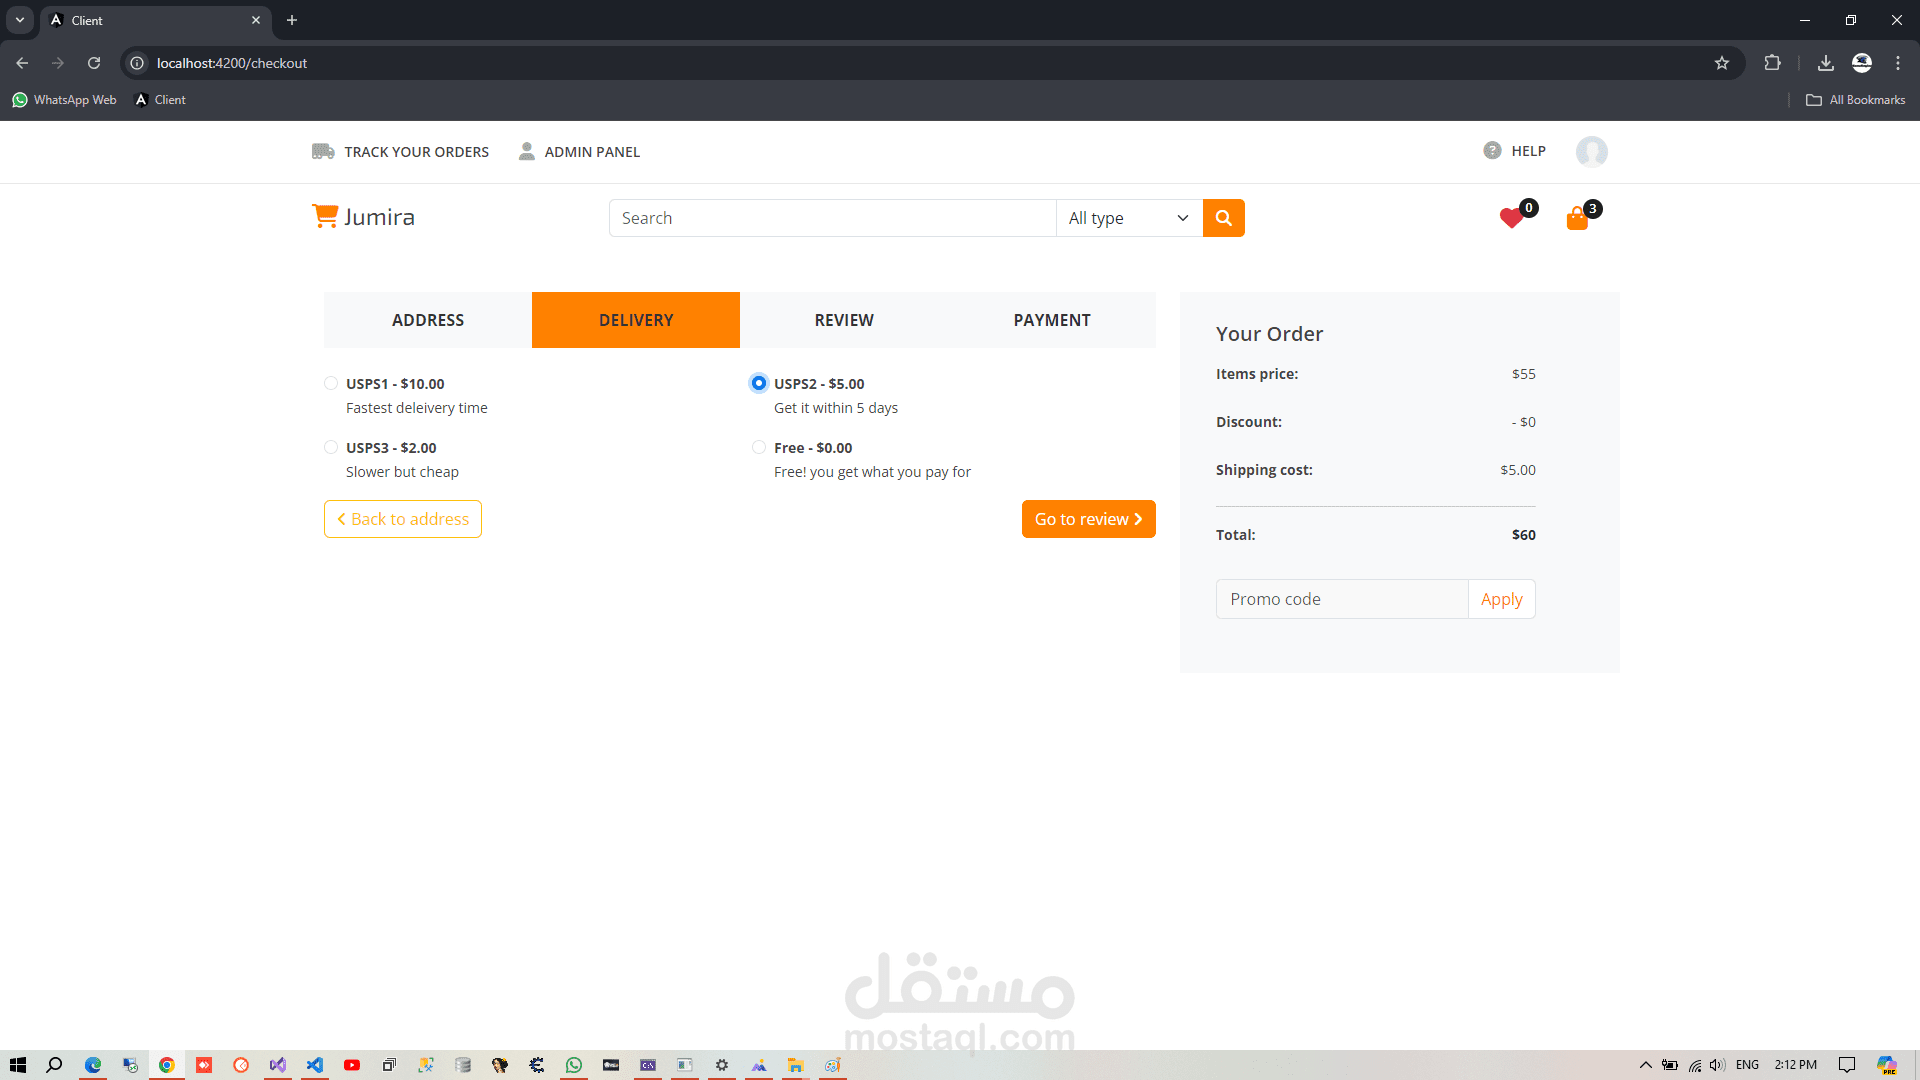Click the Jumira cart logo

pos(325,216)
